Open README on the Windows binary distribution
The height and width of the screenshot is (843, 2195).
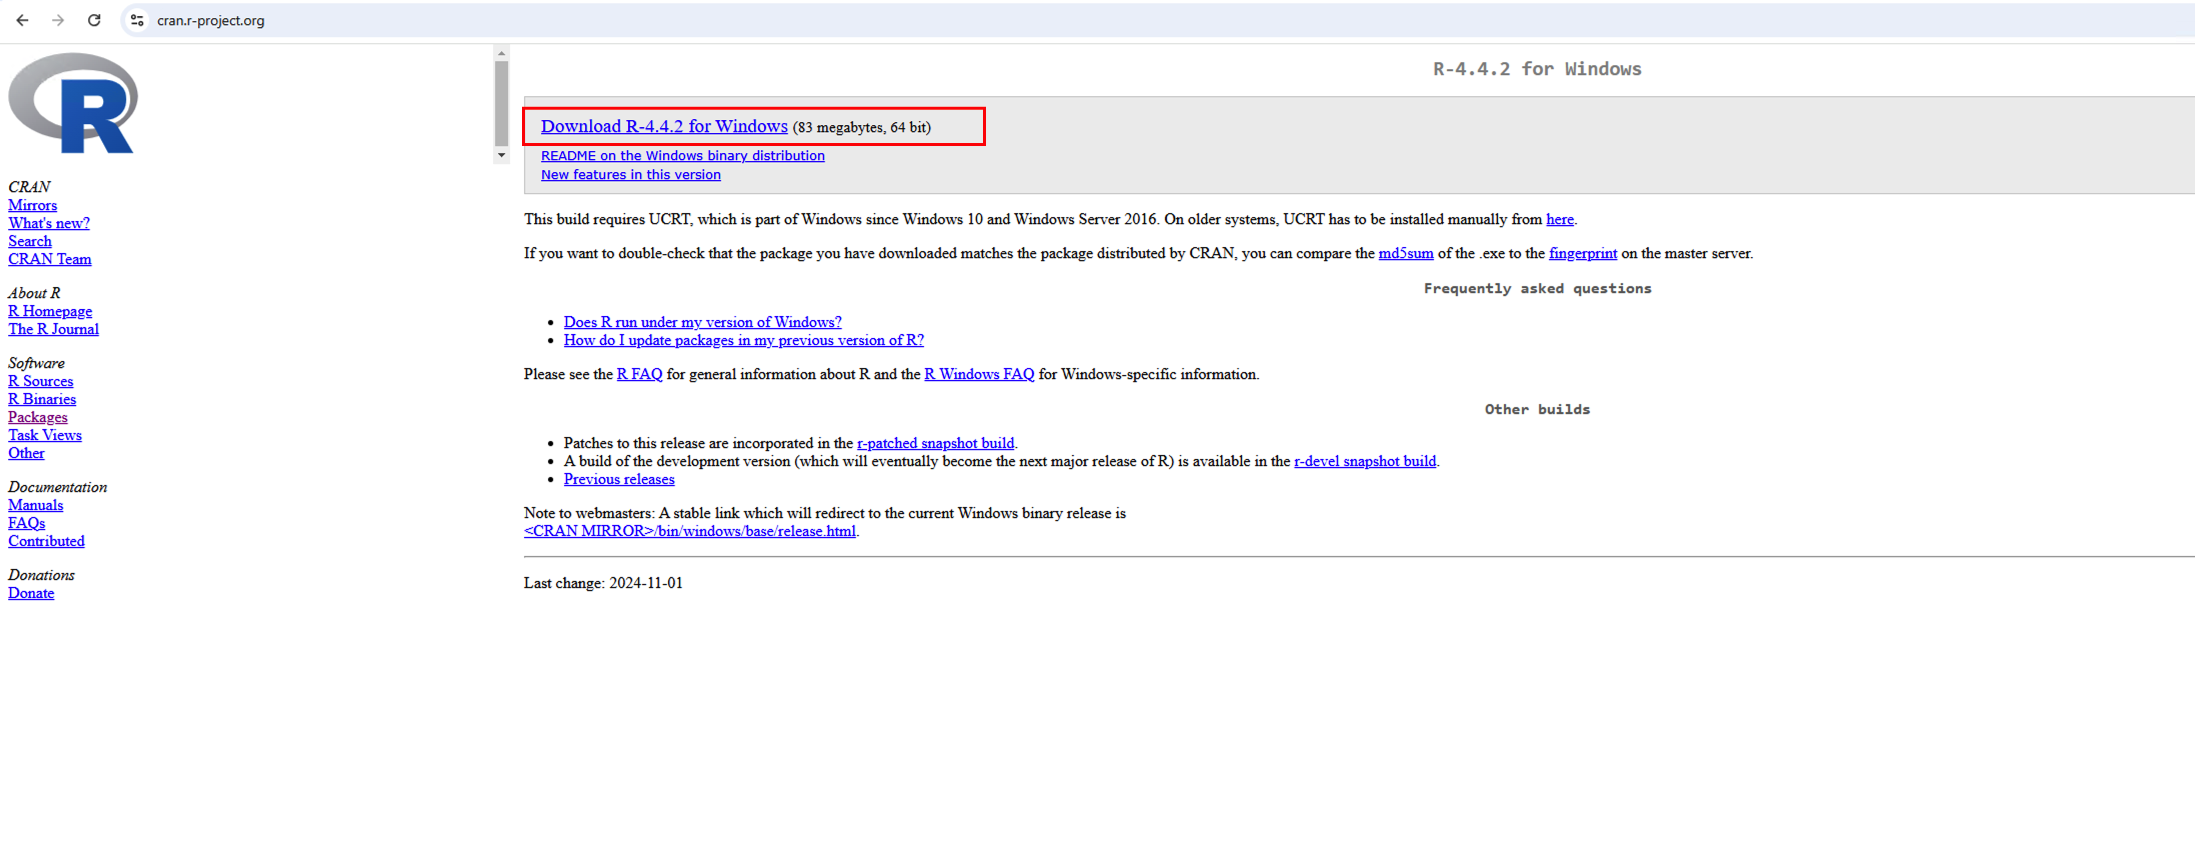tap(683, 156)
